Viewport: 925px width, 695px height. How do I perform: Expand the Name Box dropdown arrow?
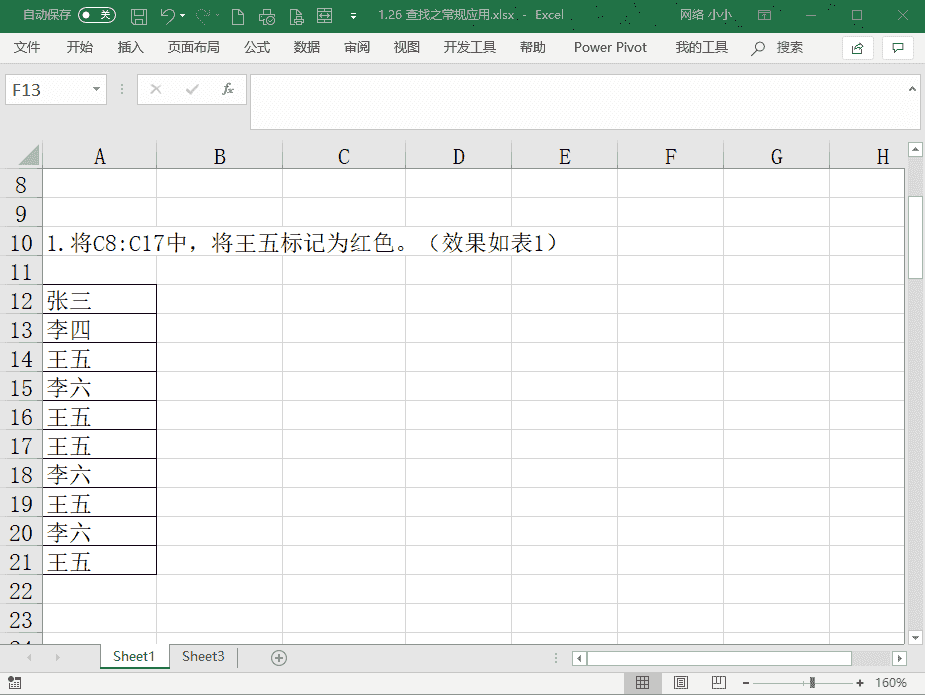coord(97,89)
